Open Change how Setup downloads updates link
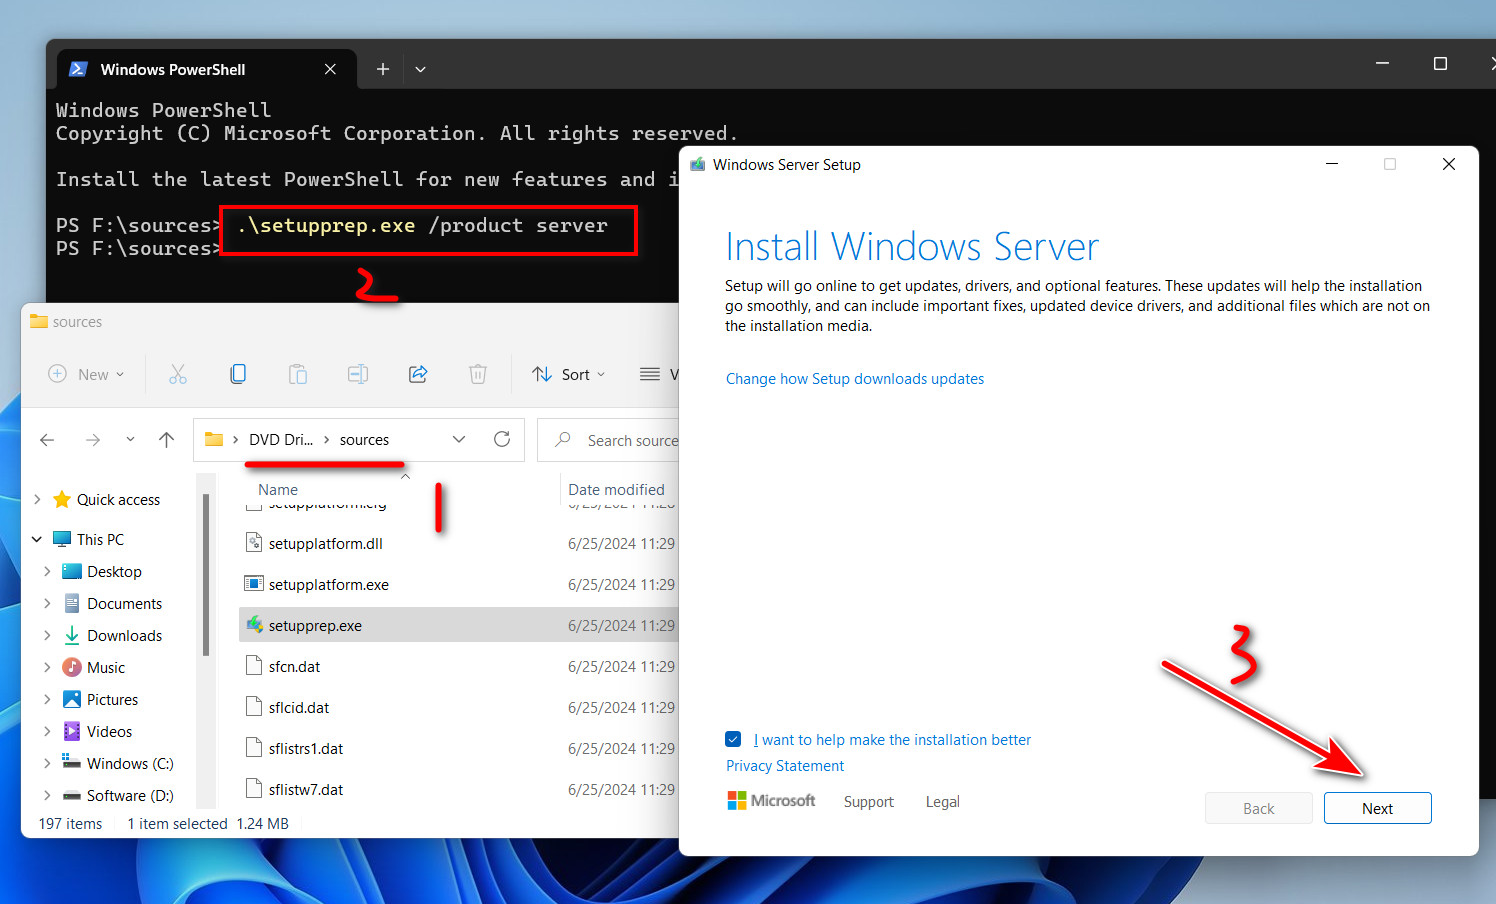This screenshot has width=1496, height=904. [x=854, y=379]
